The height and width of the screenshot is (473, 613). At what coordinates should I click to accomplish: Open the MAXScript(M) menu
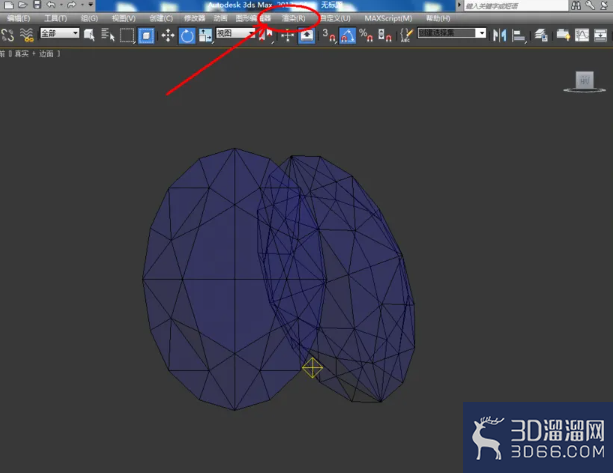[388, 18]
